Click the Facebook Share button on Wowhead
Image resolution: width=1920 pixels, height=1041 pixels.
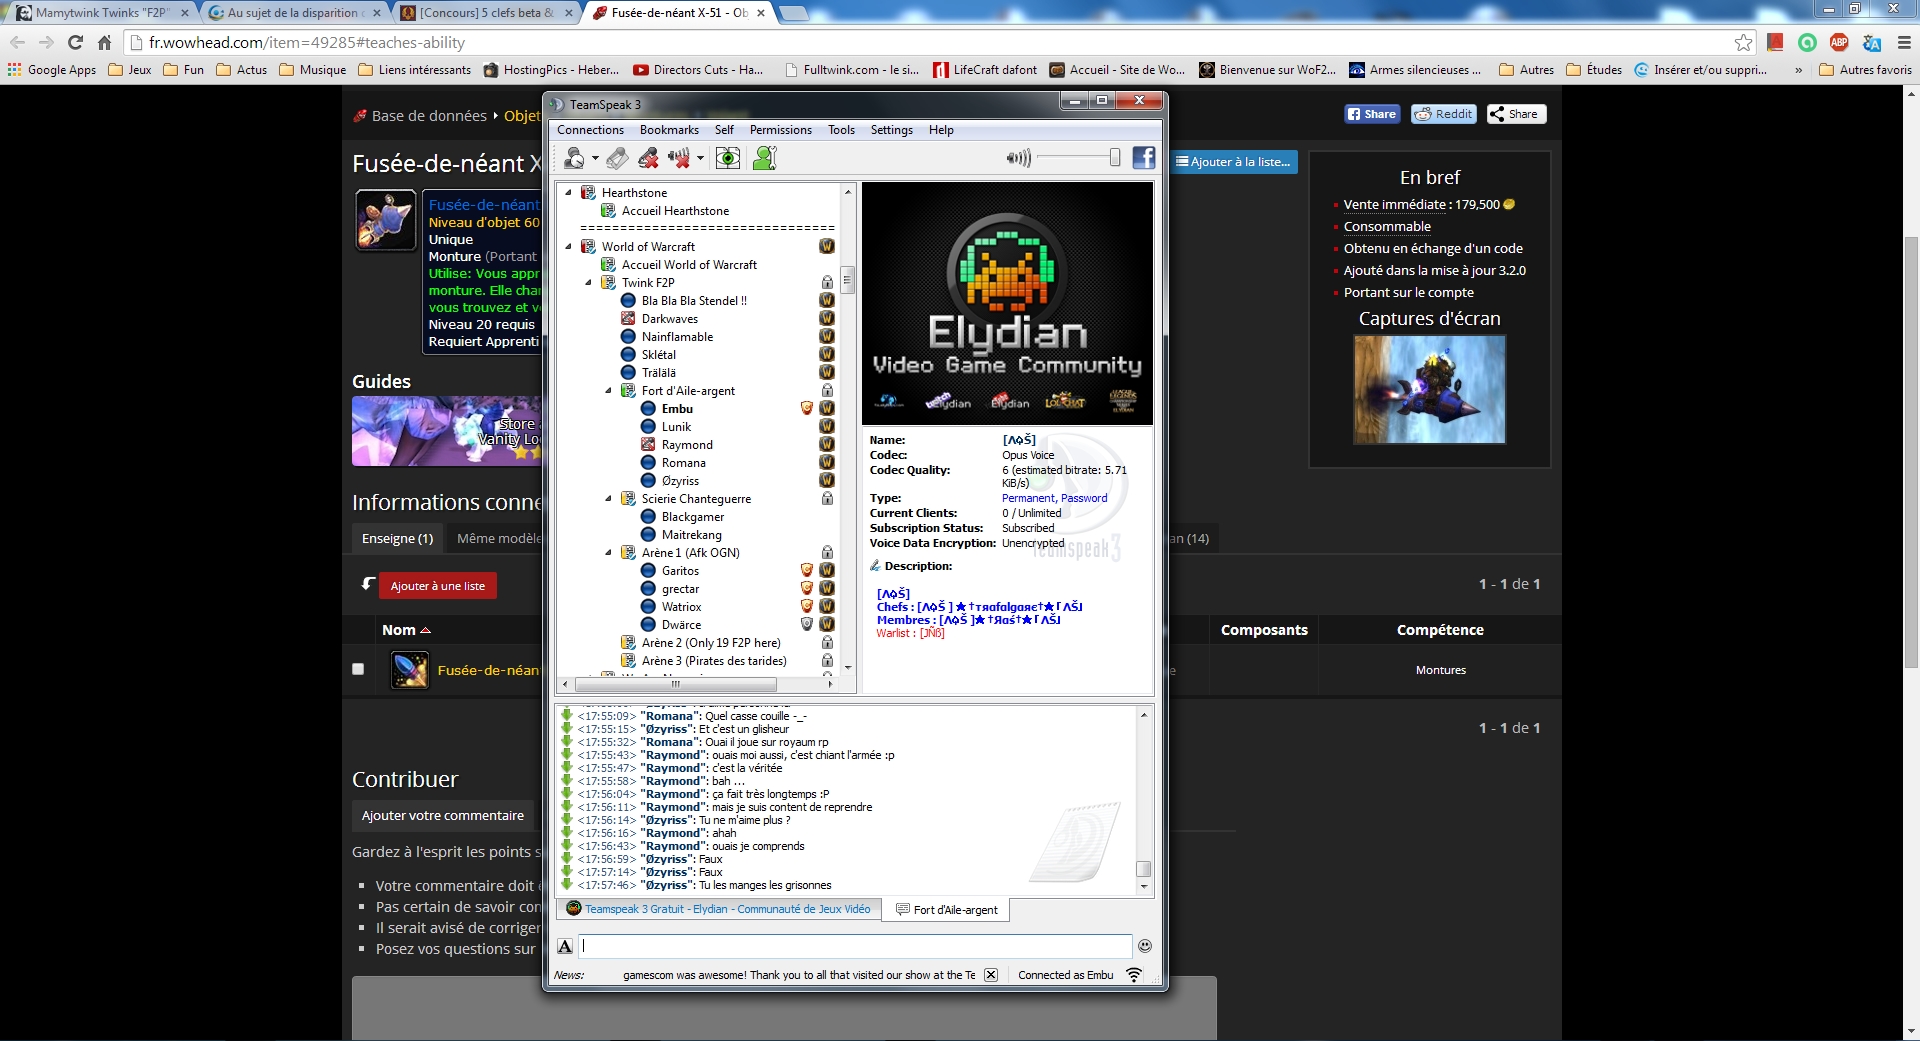pos(1372,114)
